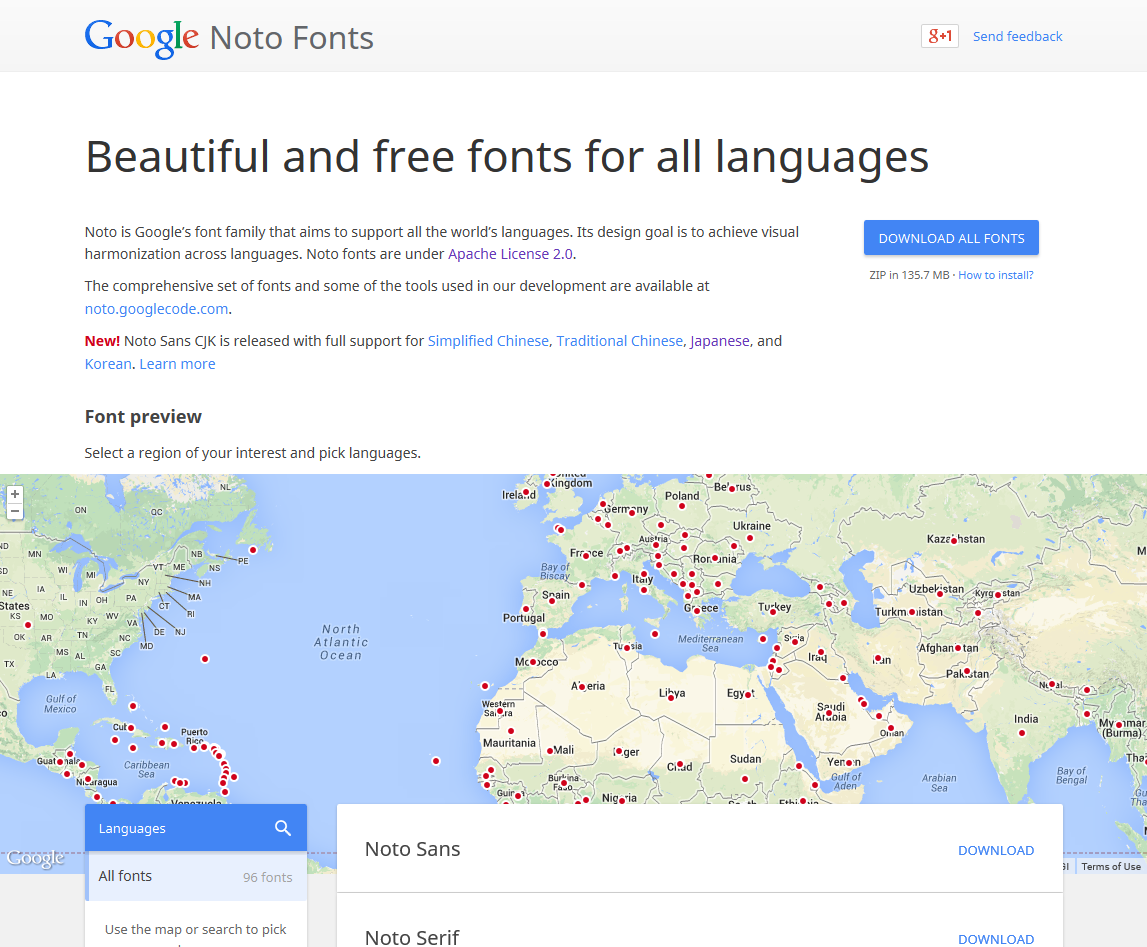Click the Noto Serif font name
The height and width of the screenshot is (947, 1147).
coord(412,937)
